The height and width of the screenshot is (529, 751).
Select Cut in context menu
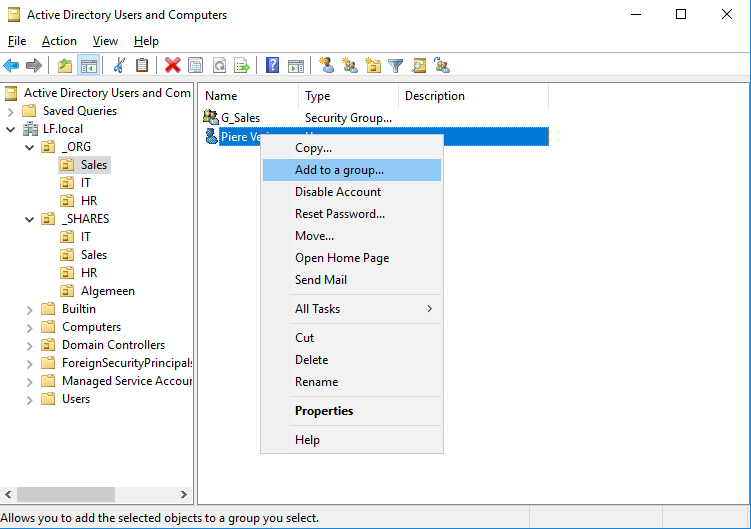pyautogui.click(x=352, y=338)
